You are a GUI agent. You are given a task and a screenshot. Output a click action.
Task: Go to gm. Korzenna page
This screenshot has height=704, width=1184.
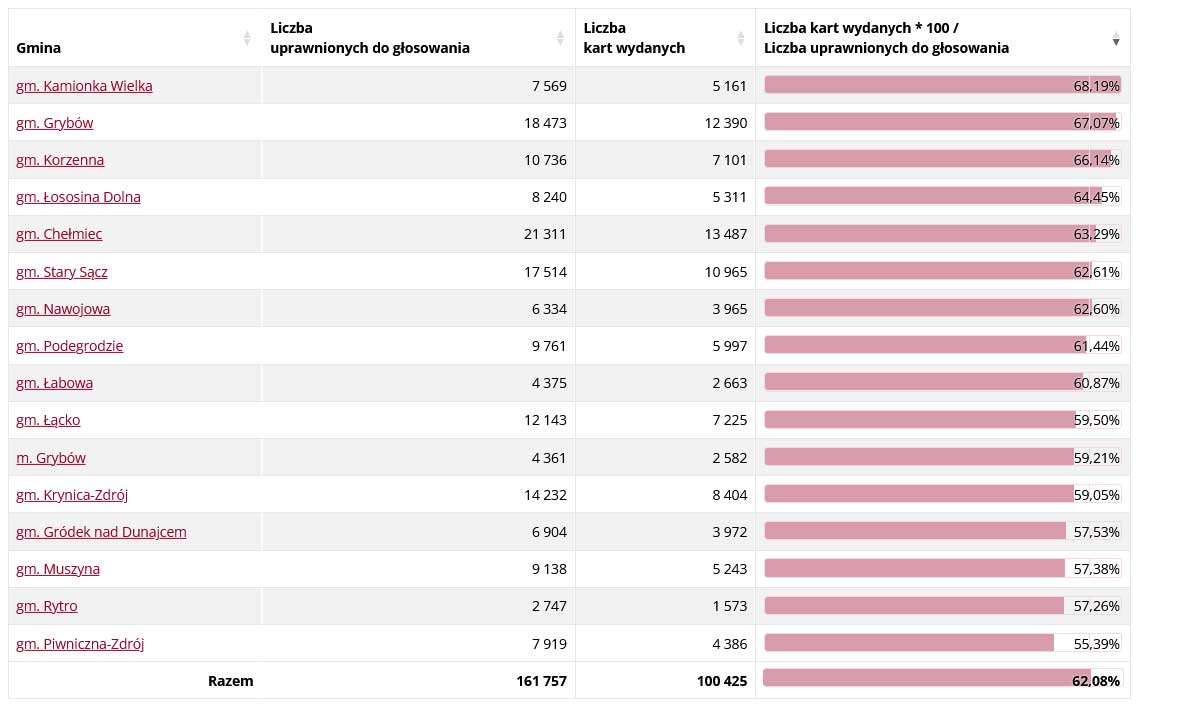coord(60,160)
